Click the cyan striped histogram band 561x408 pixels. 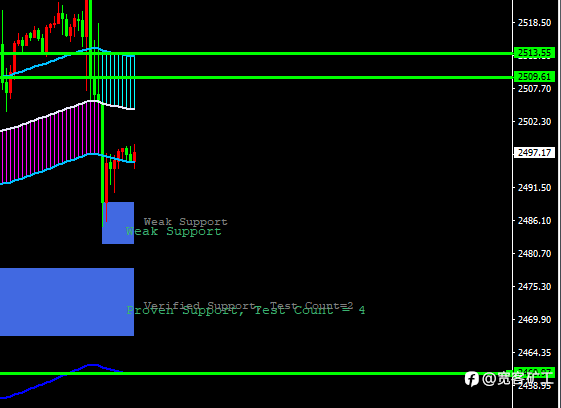[x=118, y=81]
